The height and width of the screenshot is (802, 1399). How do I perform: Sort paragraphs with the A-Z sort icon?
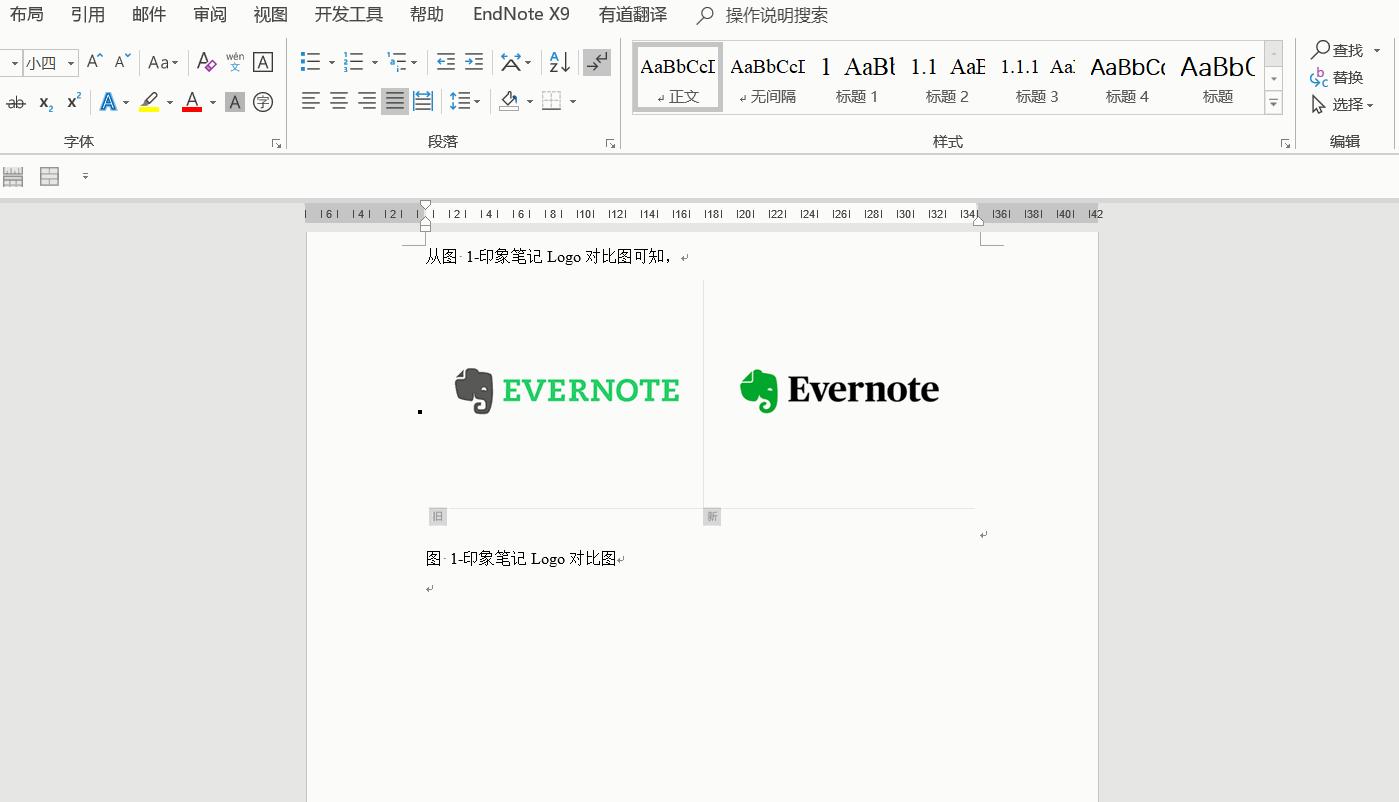pyautogui.click(x=559, y=61)
